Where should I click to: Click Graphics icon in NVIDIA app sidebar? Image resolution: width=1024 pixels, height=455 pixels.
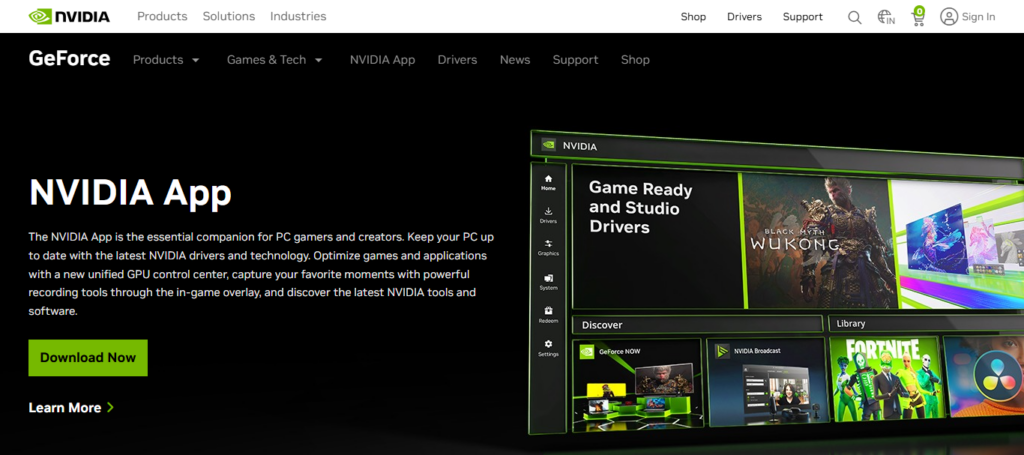[x=548, y=243]
